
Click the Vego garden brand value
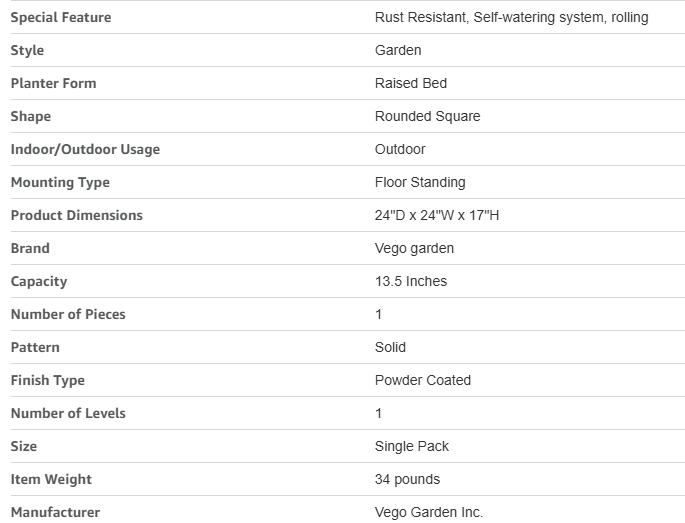point(414,248)
